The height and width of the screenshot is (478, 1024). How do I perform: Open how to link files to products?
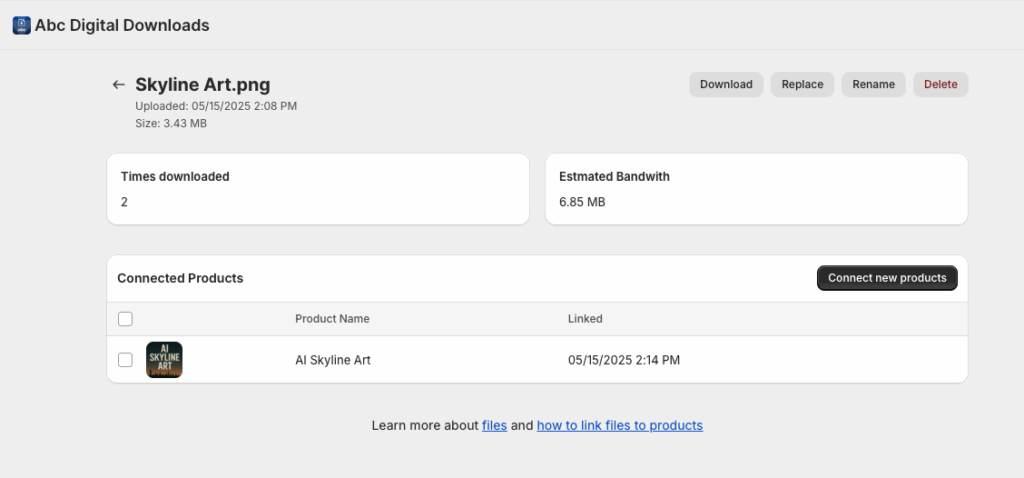(620, 426)
